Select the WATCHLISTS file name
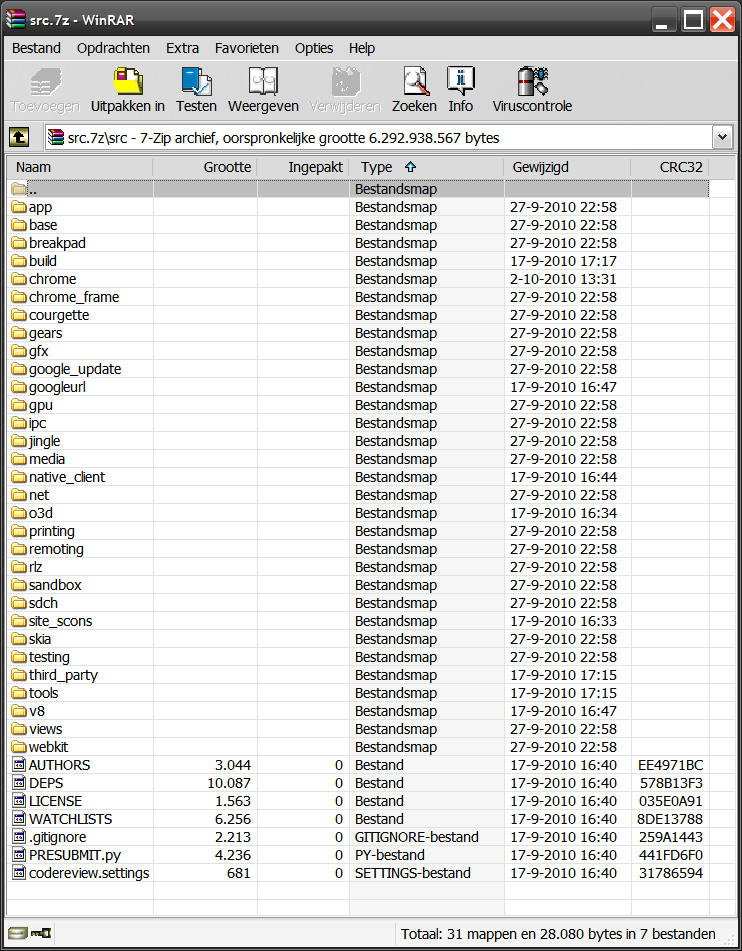742x951 pixels. [70, 819]
